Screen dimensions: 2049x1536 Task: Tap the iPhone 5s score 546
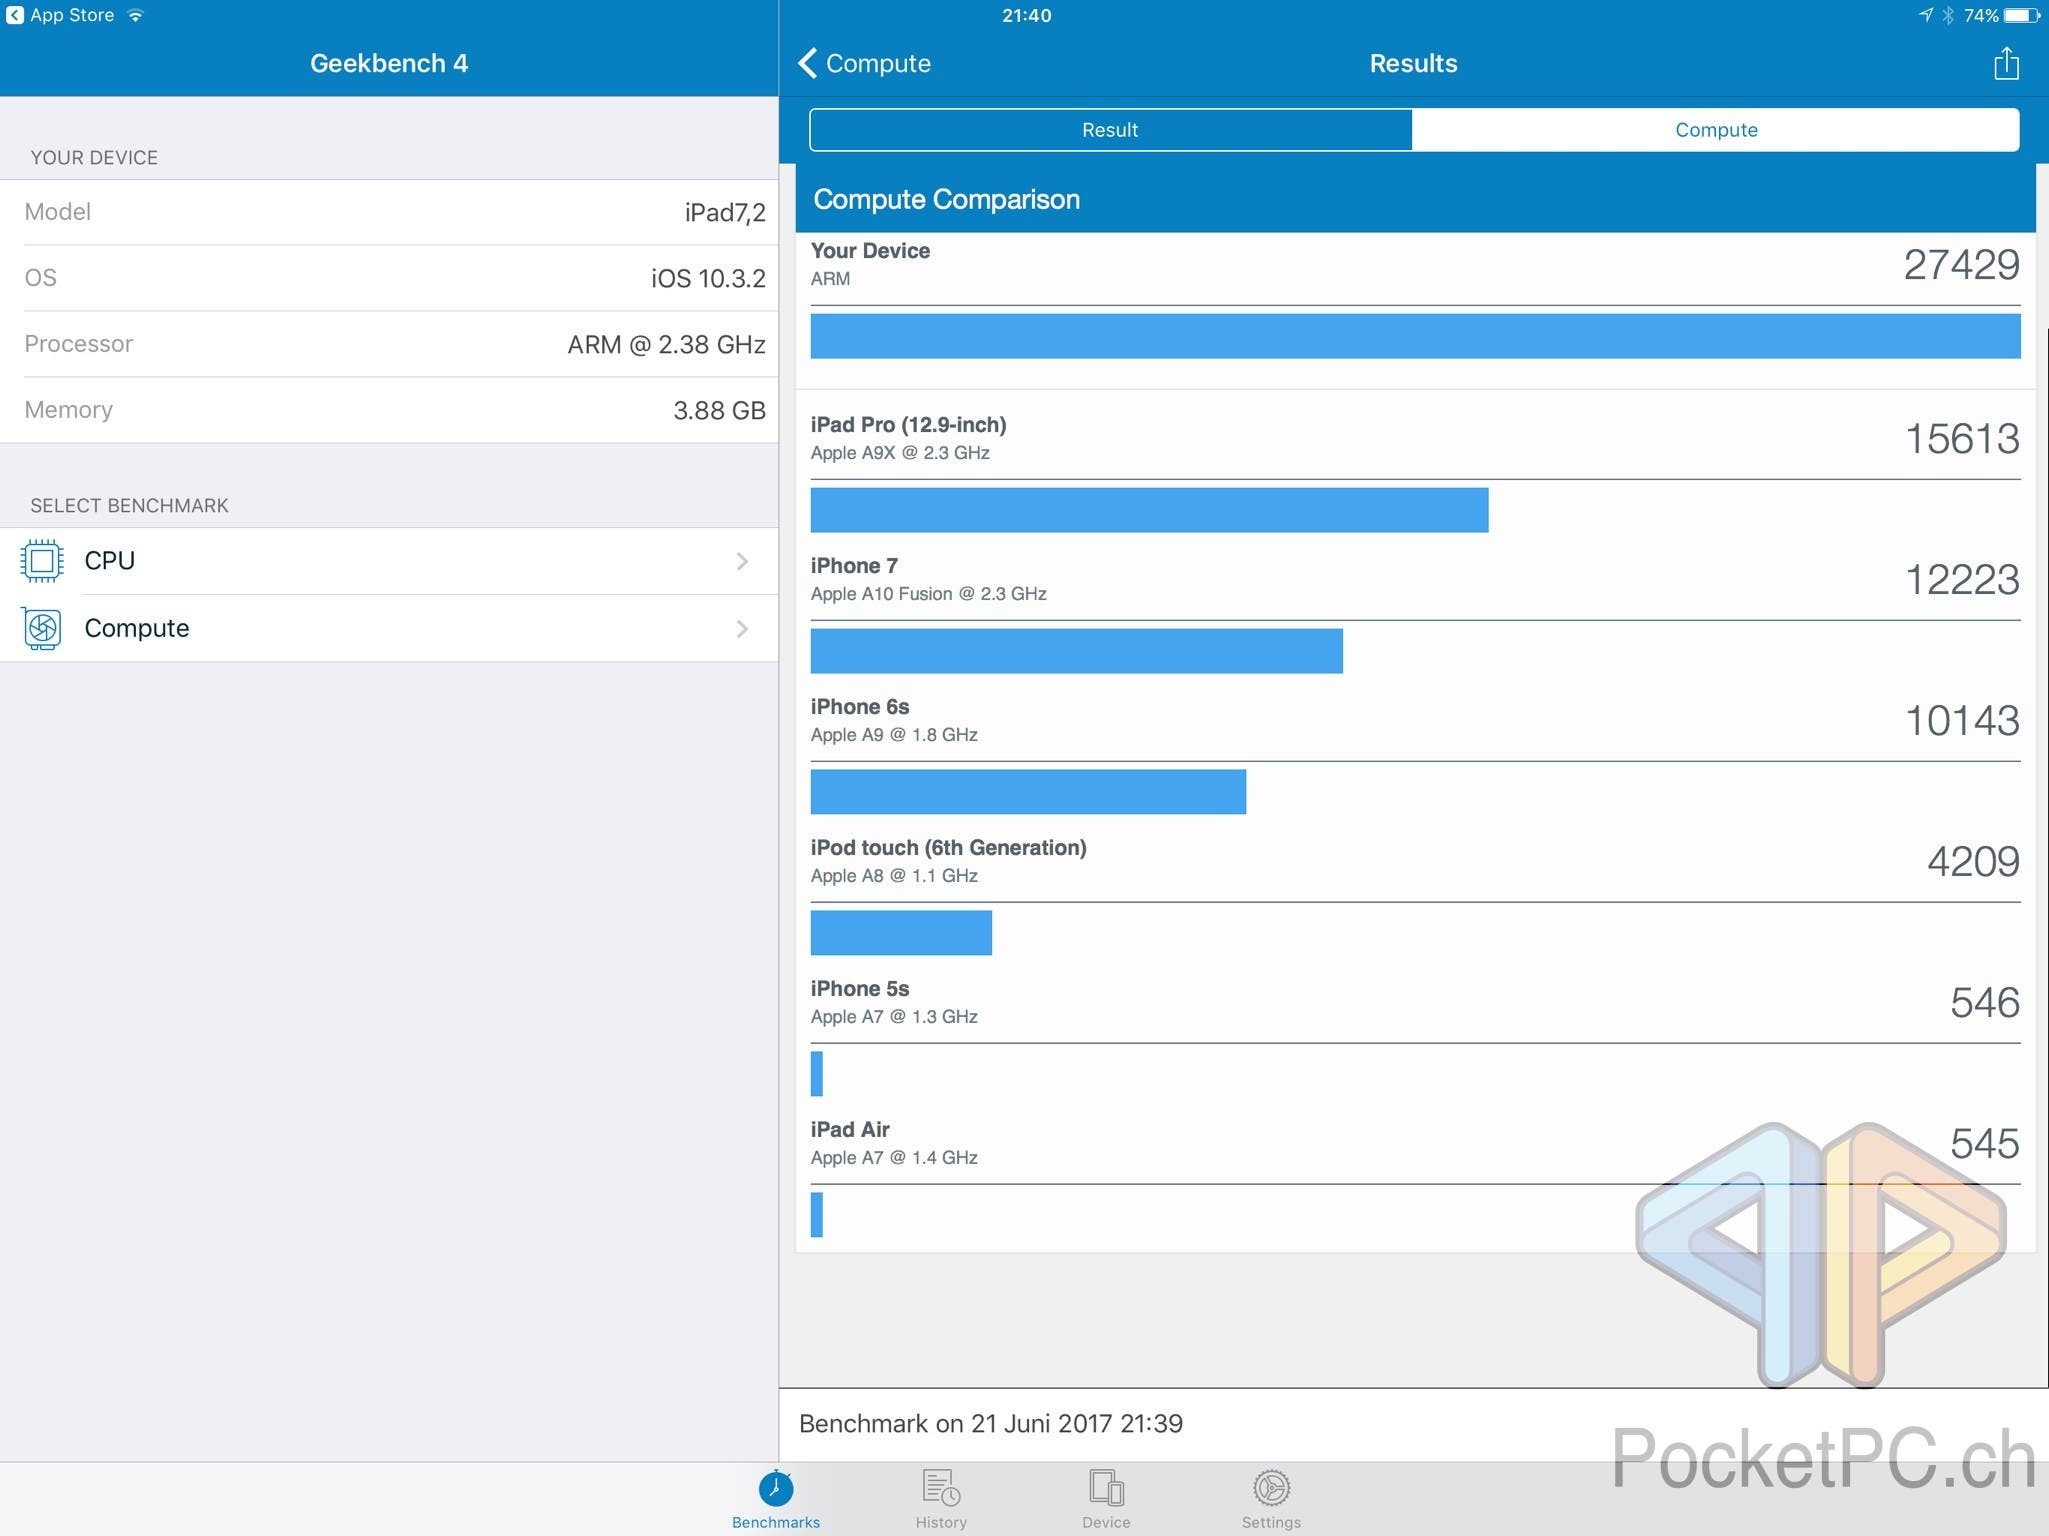coord(1985,1003)
